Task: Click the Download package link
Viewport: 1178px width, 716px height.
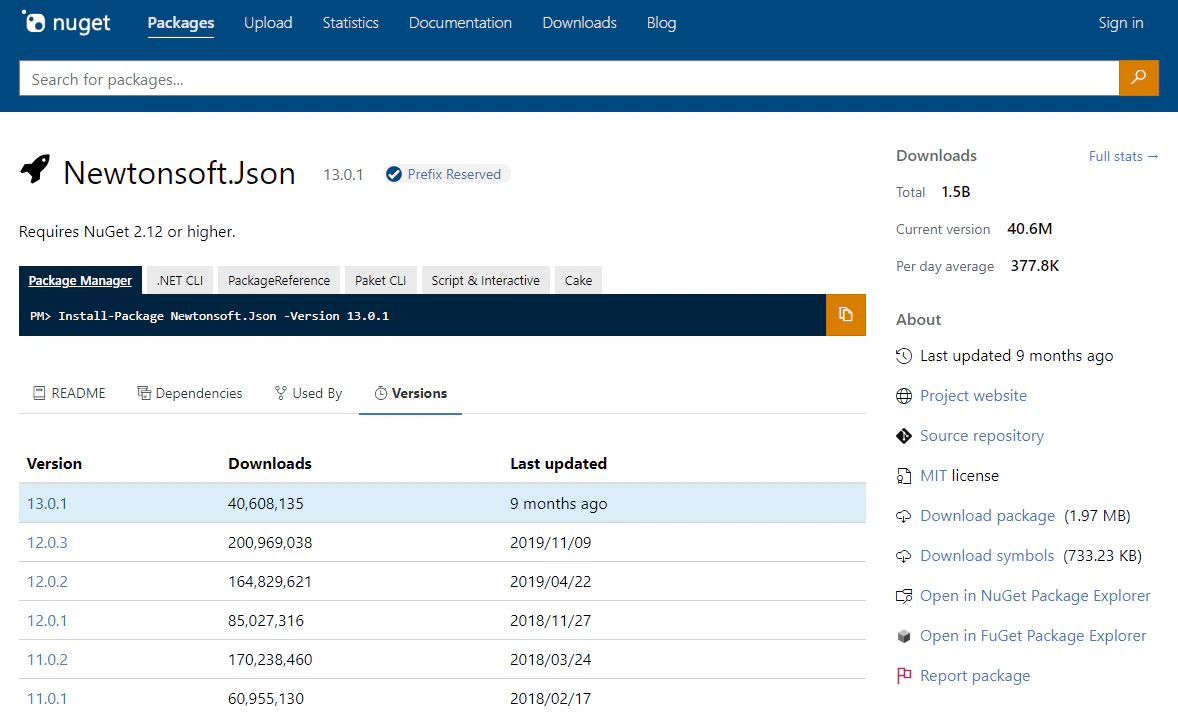Action: pyautogui.click(x=987, y=516)
